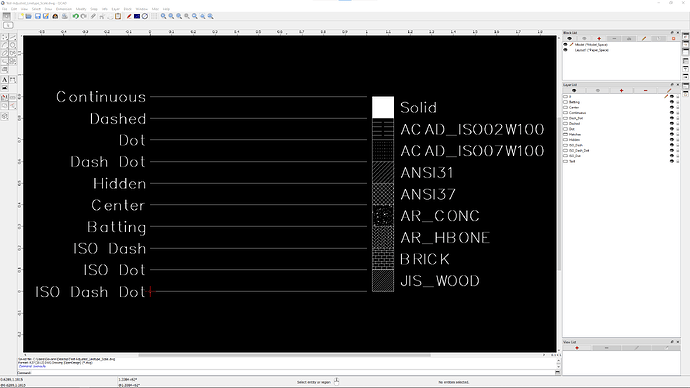
Task: Toggle draft mode with the red pencil icon
Action: [x=129, y=16]
